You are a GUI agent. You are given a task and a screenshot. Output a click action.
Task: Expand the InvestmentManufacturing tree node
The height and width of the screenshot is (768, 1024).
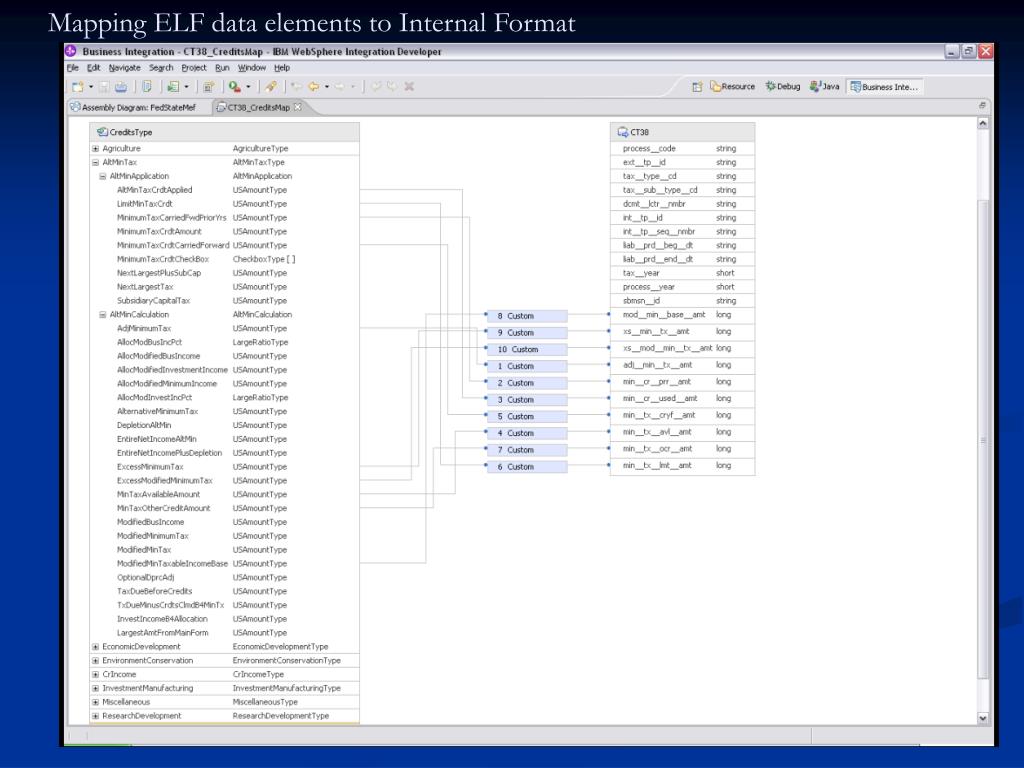95,688
